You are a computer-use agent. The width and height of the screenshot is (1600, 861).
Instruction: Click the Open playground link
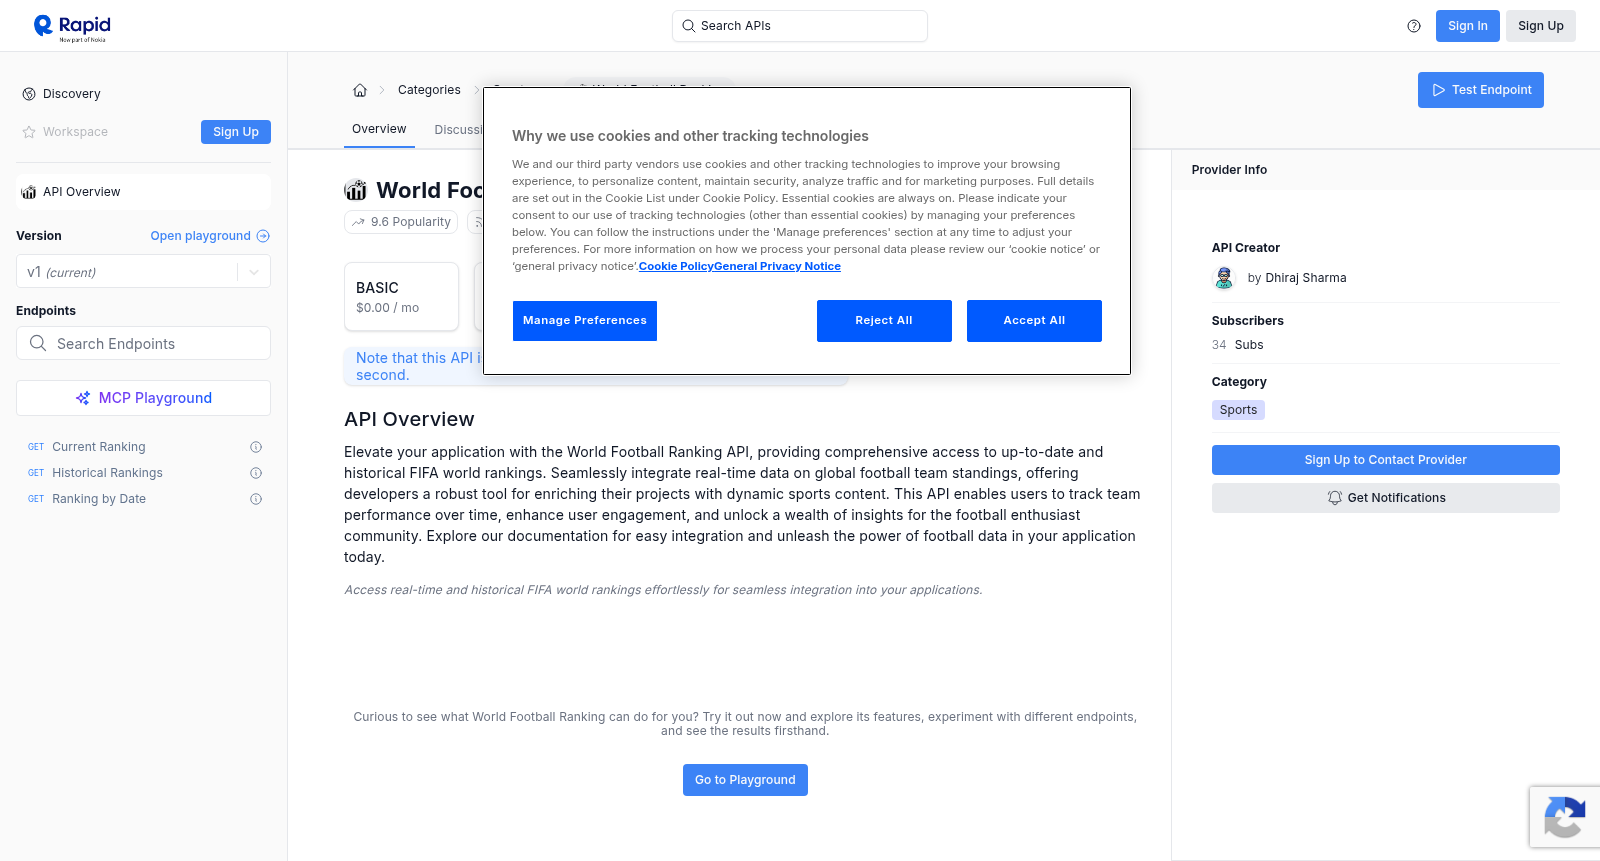[210, 236]
